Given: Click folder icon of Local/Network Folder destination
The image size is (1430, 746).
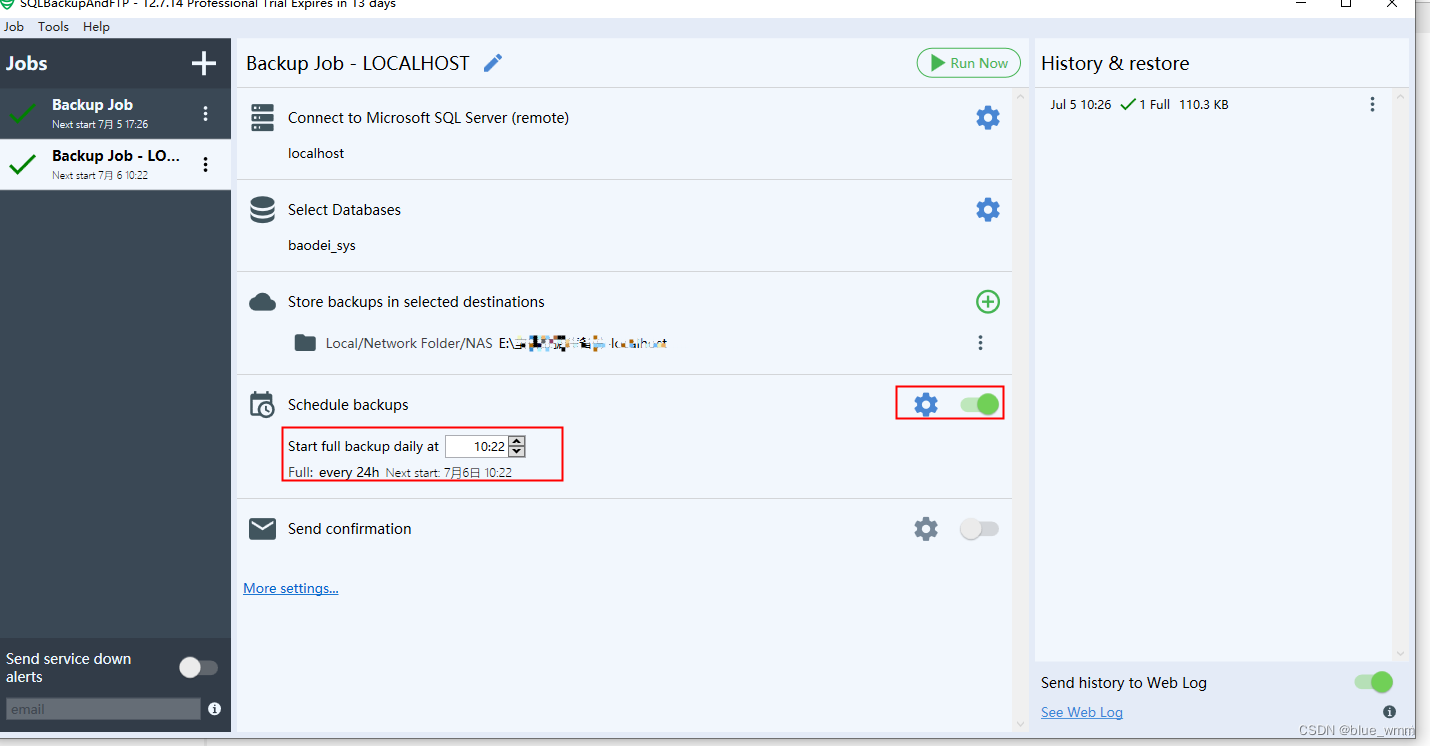Looking at the screenshot, I should point(305,343).
